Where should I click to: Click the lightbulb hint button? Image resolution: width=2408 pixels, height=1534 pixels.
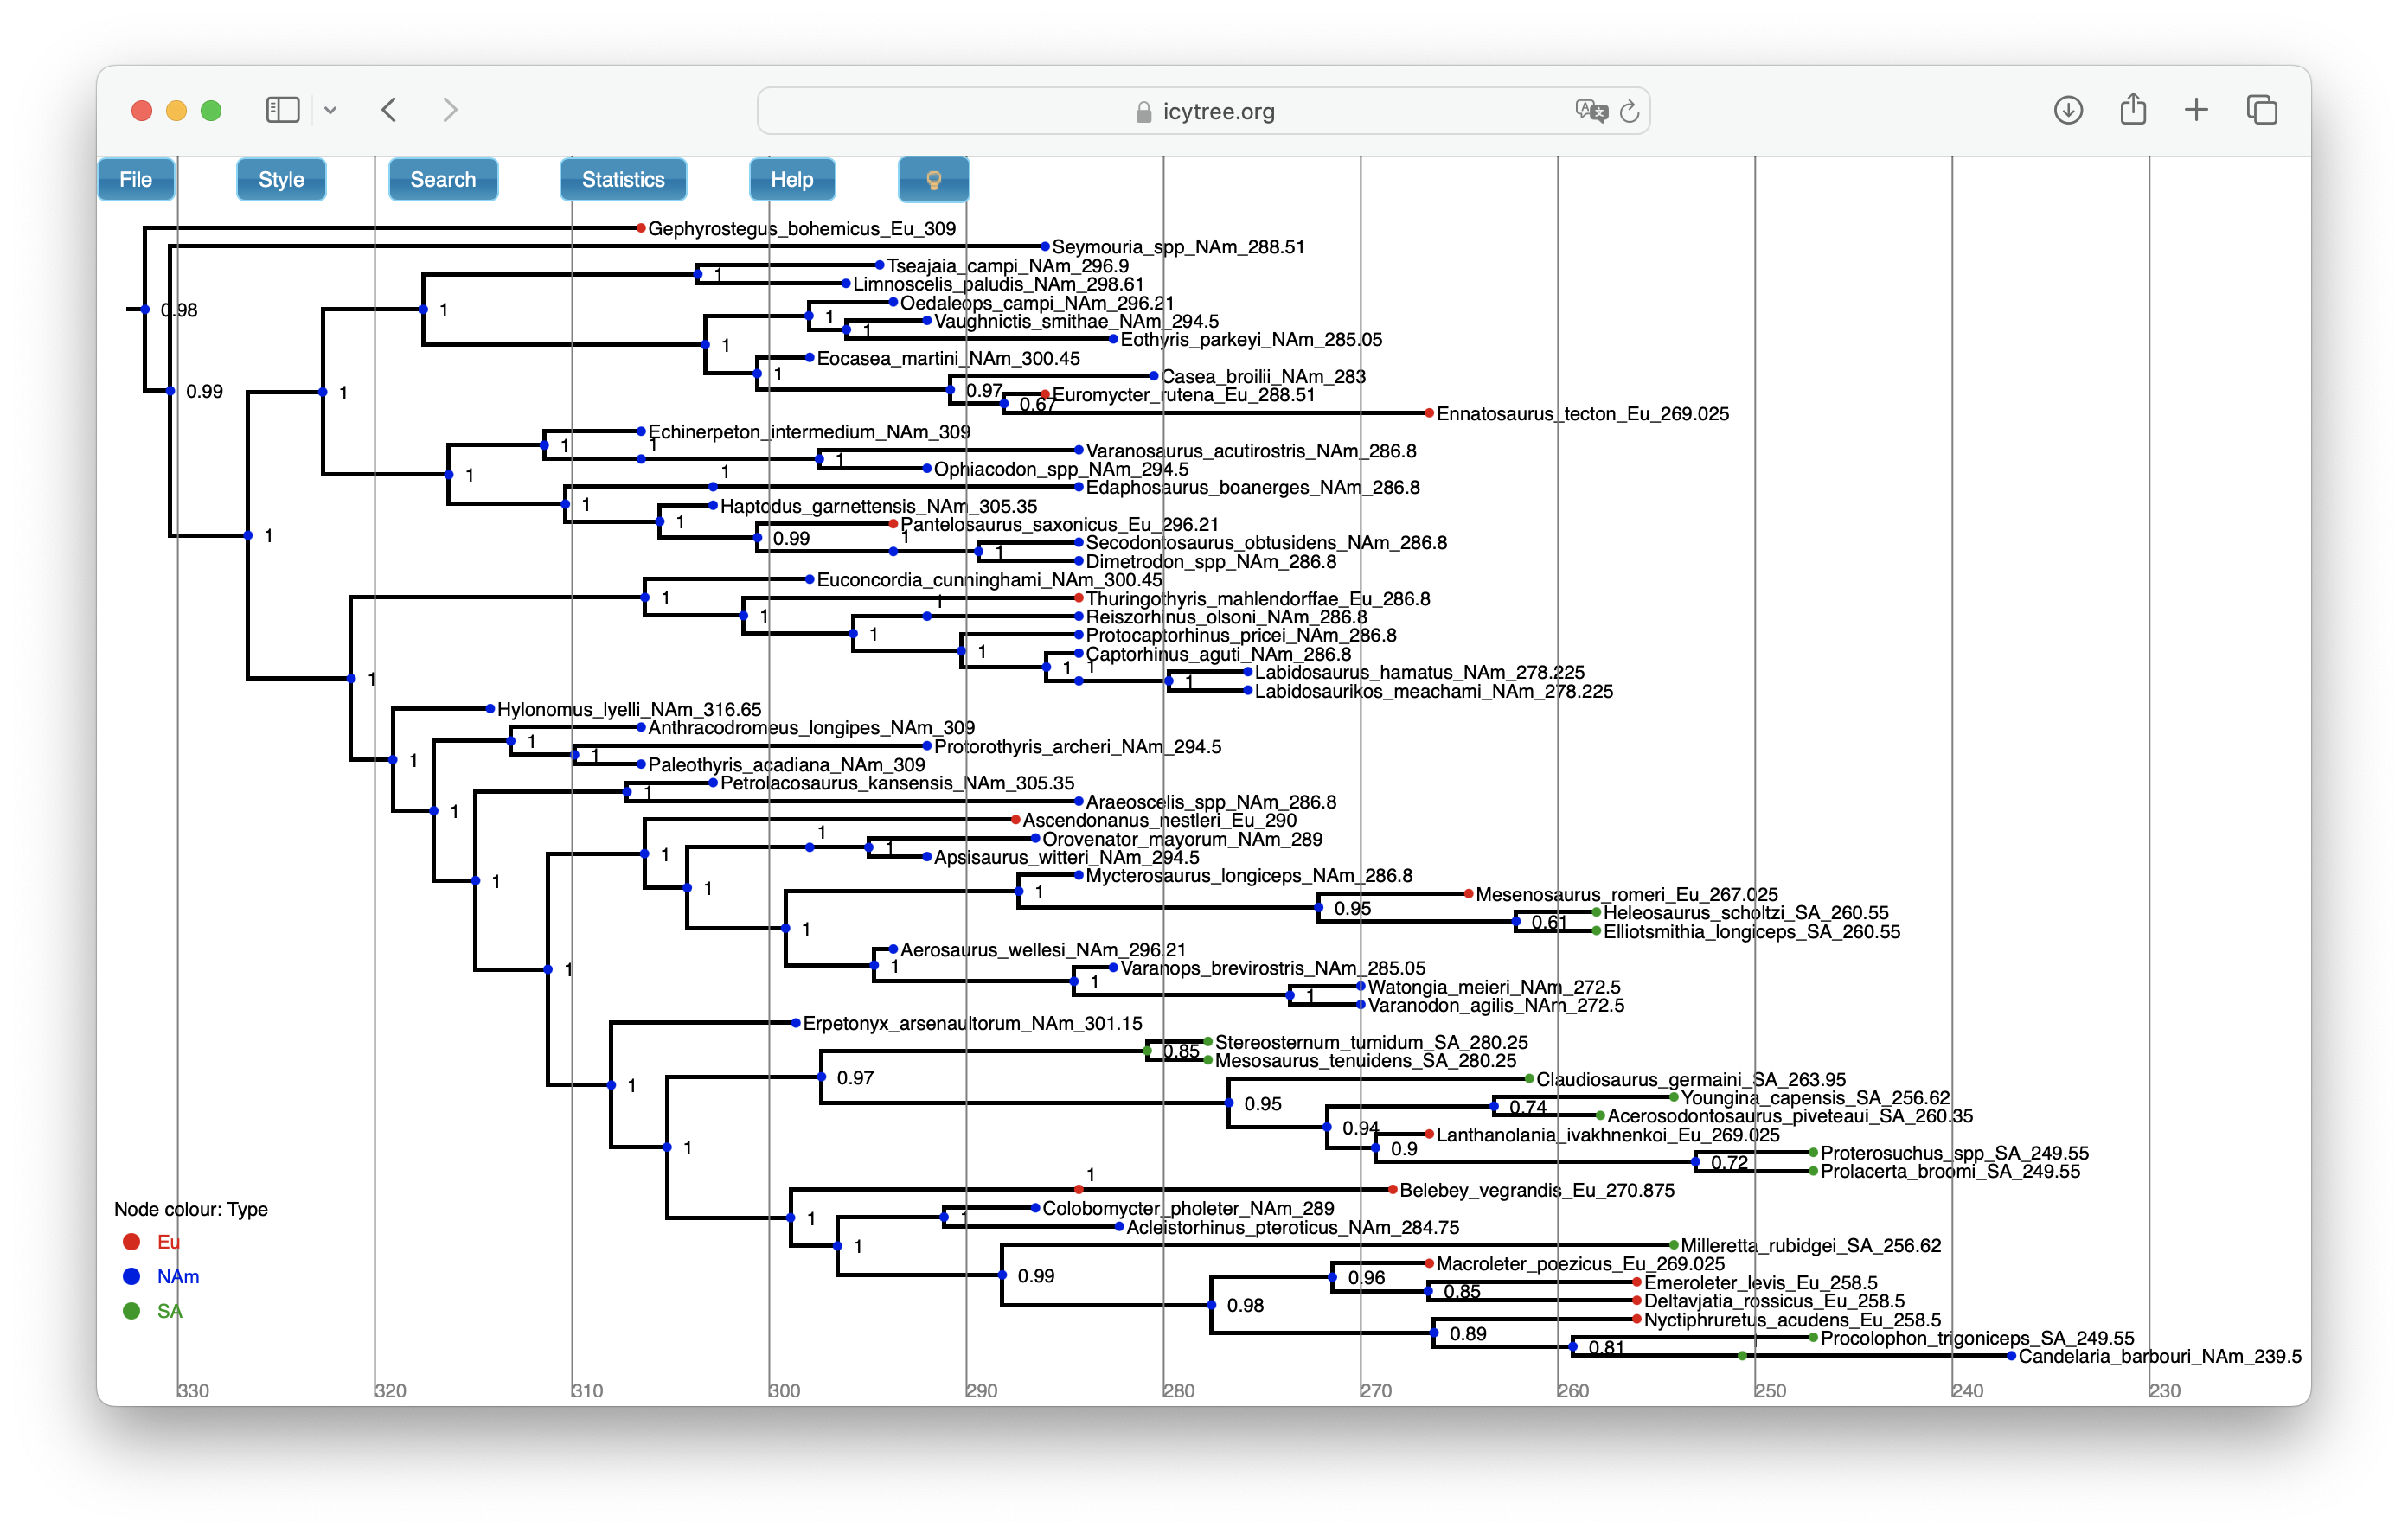point(934,180)
